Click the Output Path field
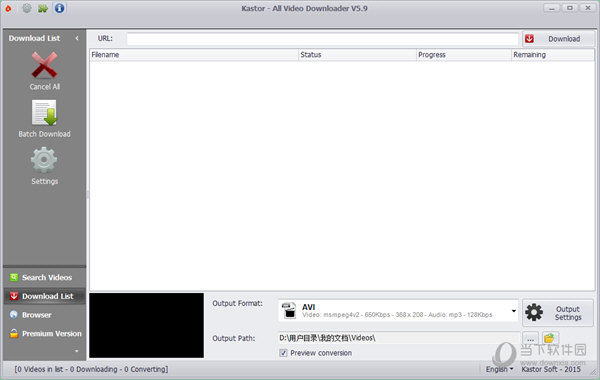600x380 pixels. tap(399, 338)
